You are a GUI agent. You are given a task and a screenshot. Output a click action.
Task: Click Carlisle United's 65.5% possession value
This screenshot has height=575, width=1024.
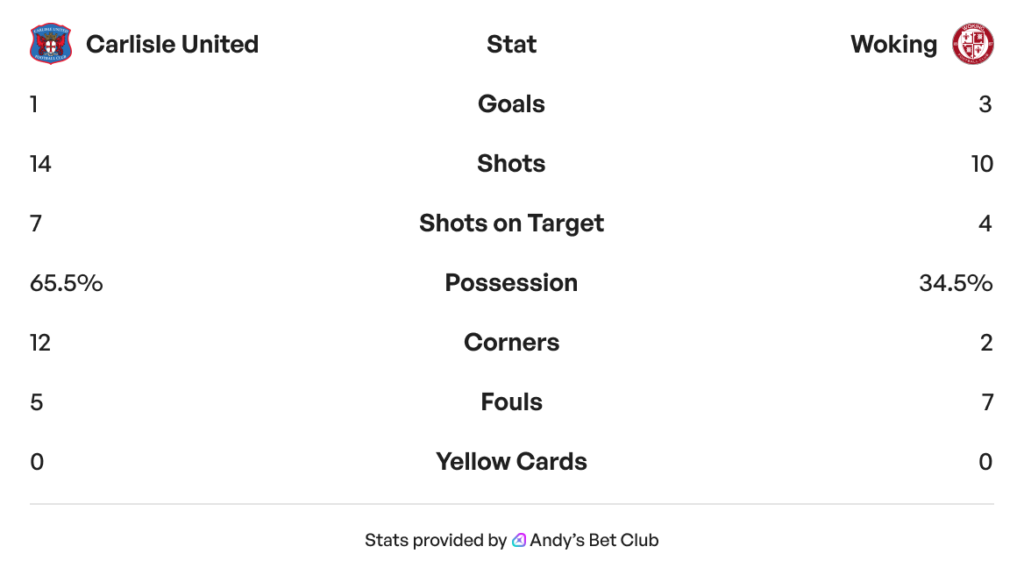66,283
